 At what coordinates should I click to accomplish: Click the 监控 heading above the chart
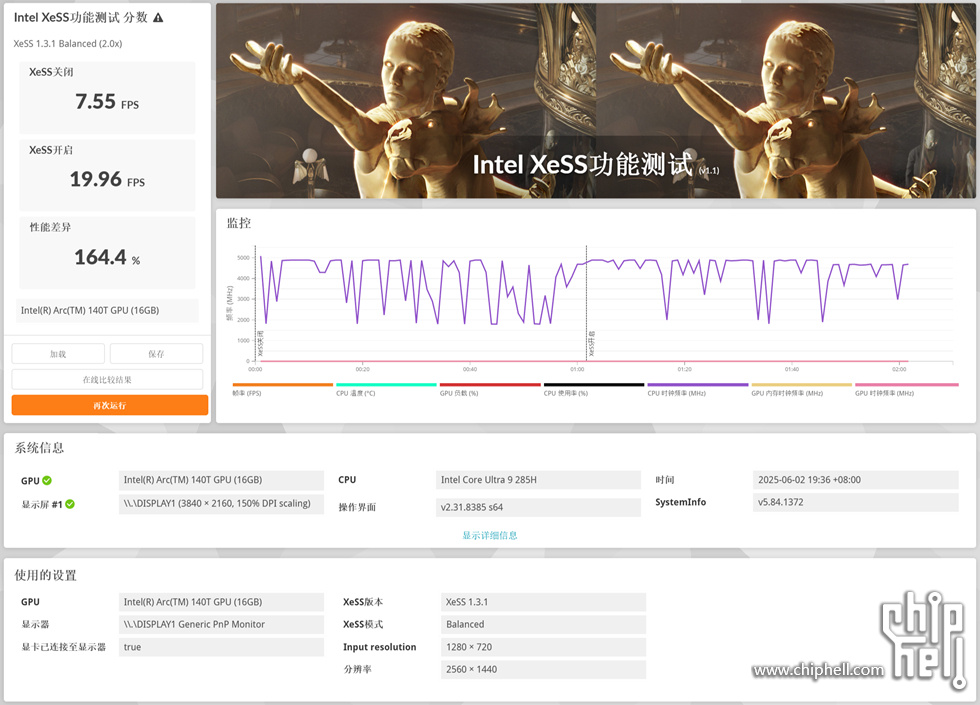pos(239,223)
